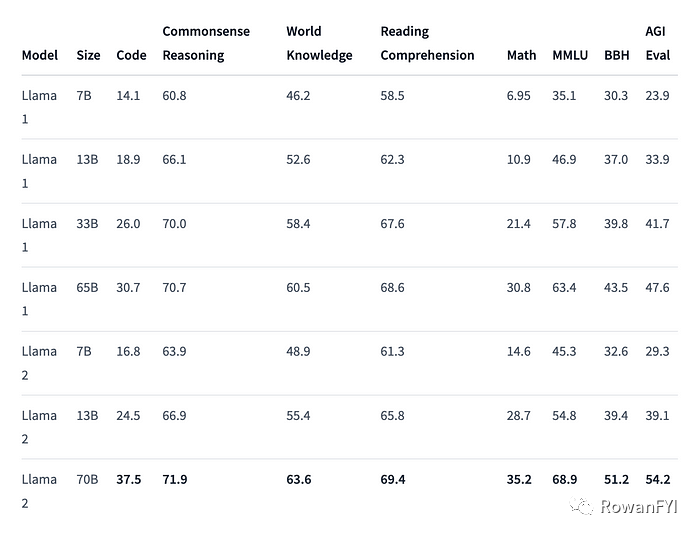Select the Reading Comprehension column header

pyautogui.click(x=427, y=43)
